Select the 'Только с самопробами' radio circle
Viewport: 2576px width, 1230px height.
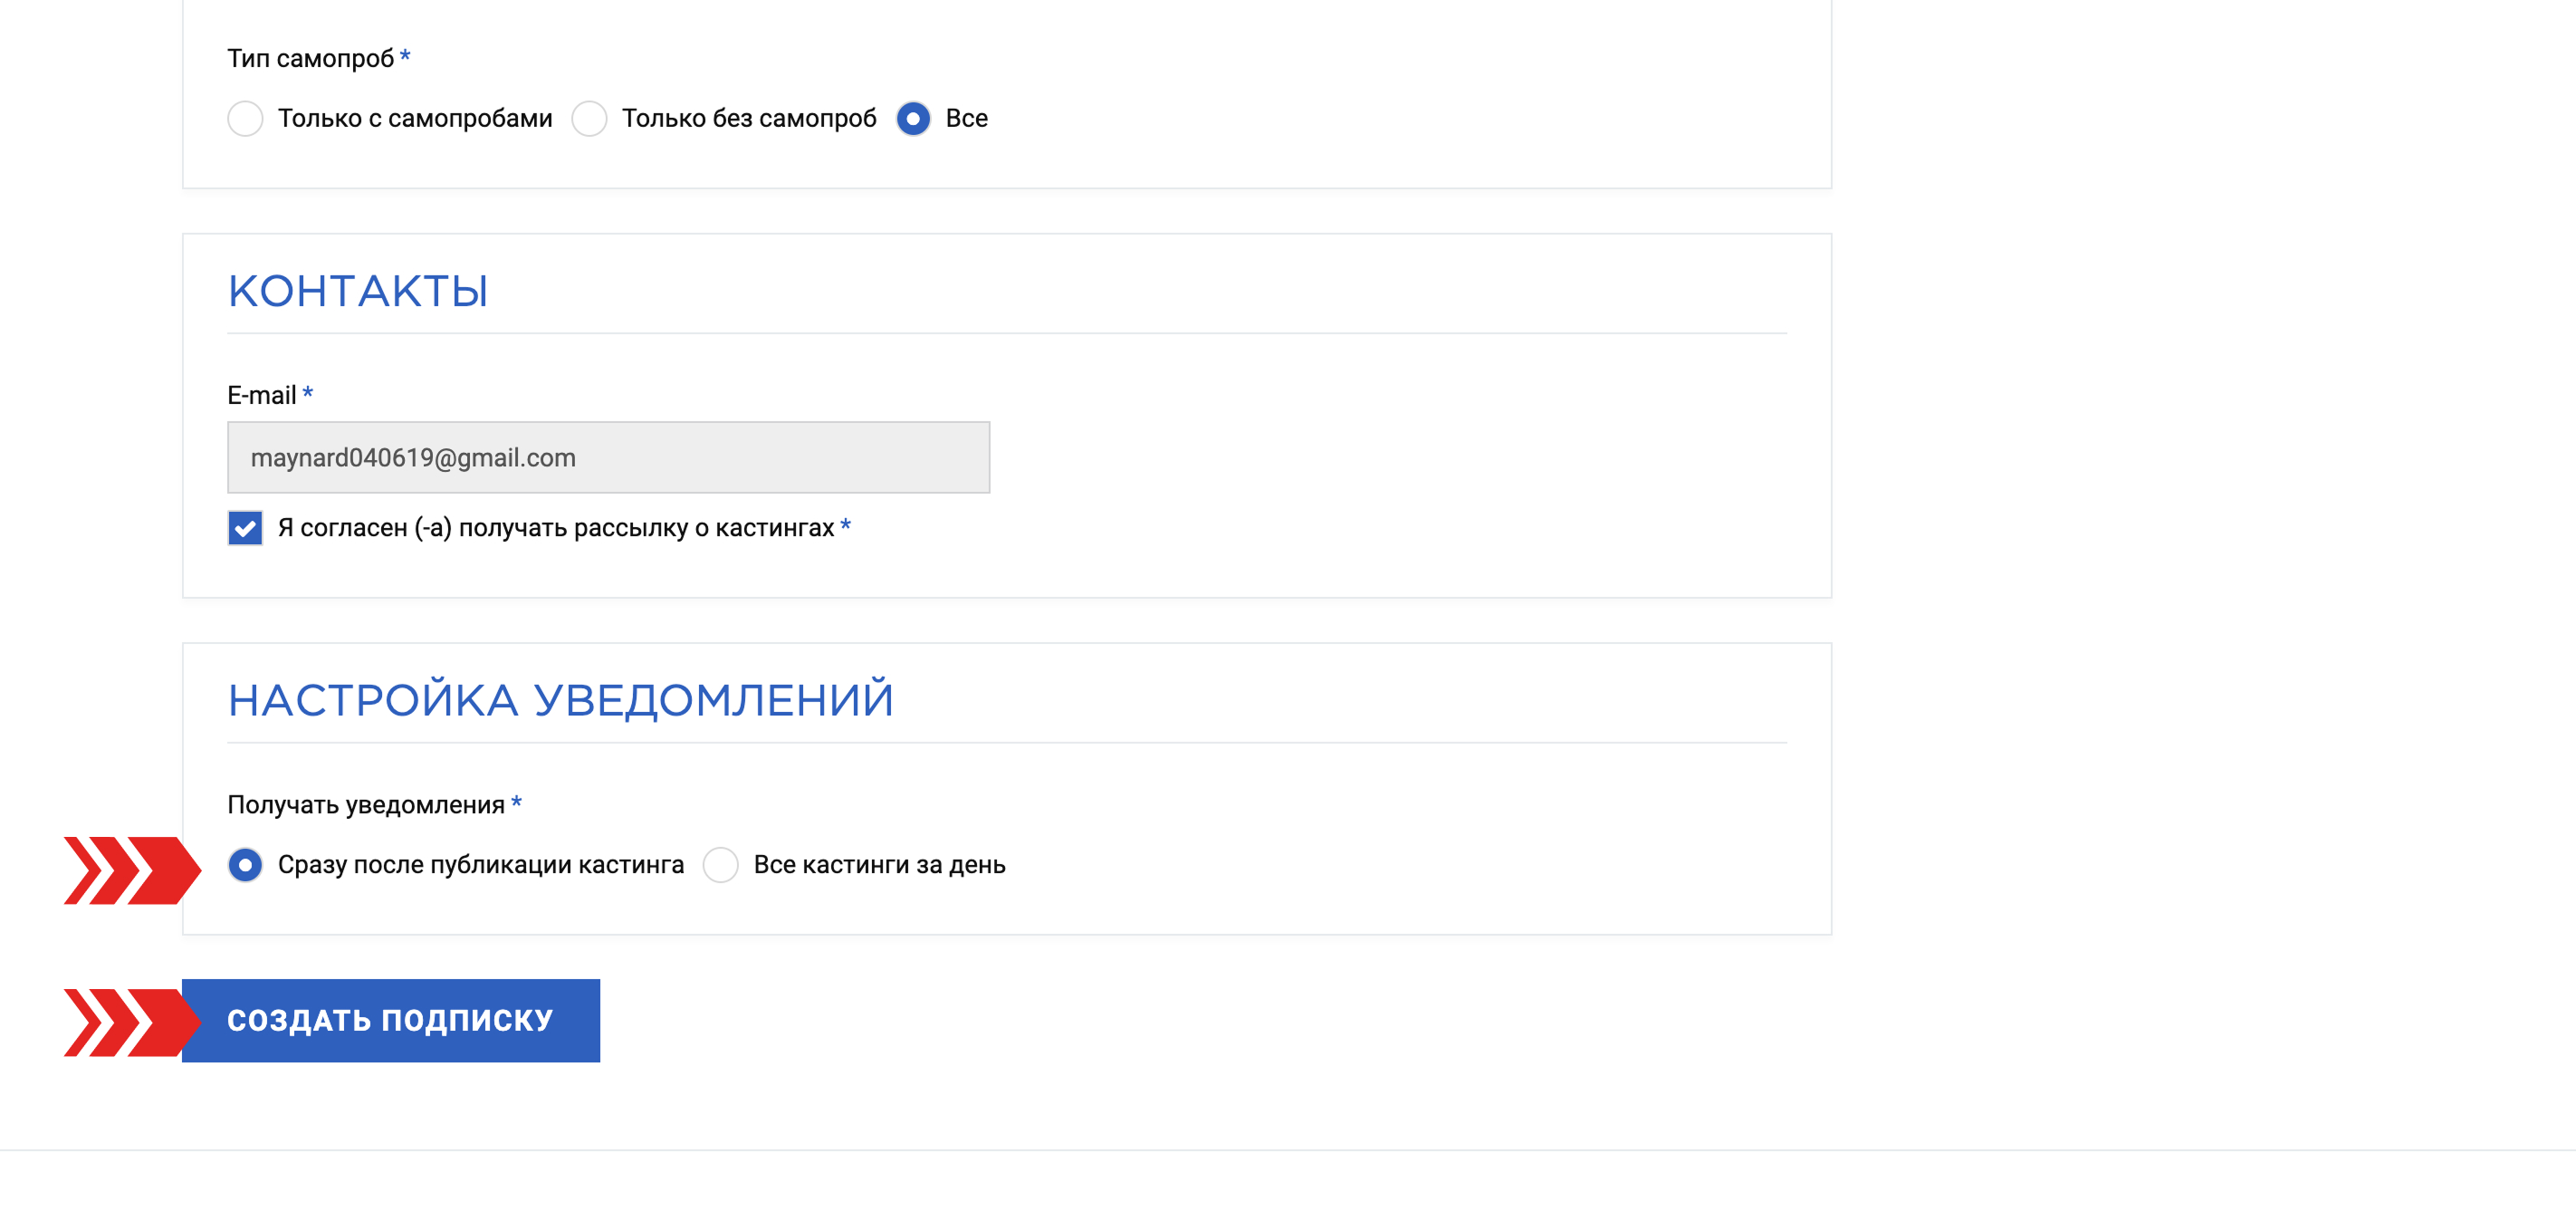[245, 119]
